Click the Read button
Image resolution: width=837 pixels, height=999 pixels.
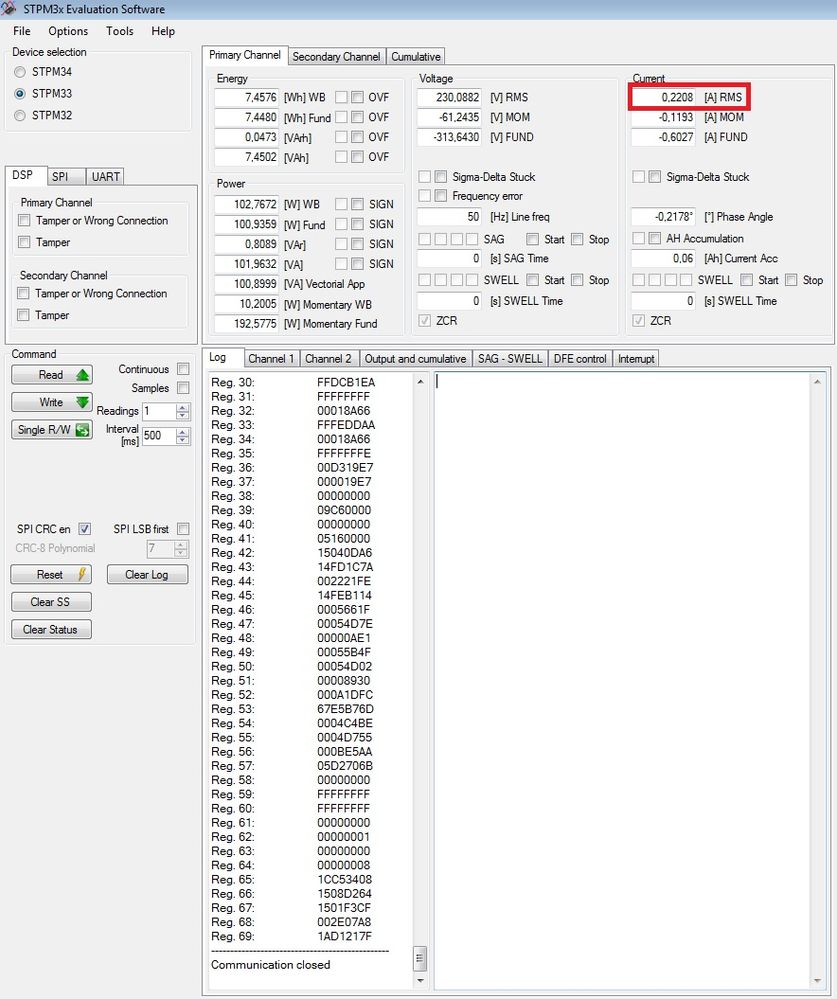52,375
